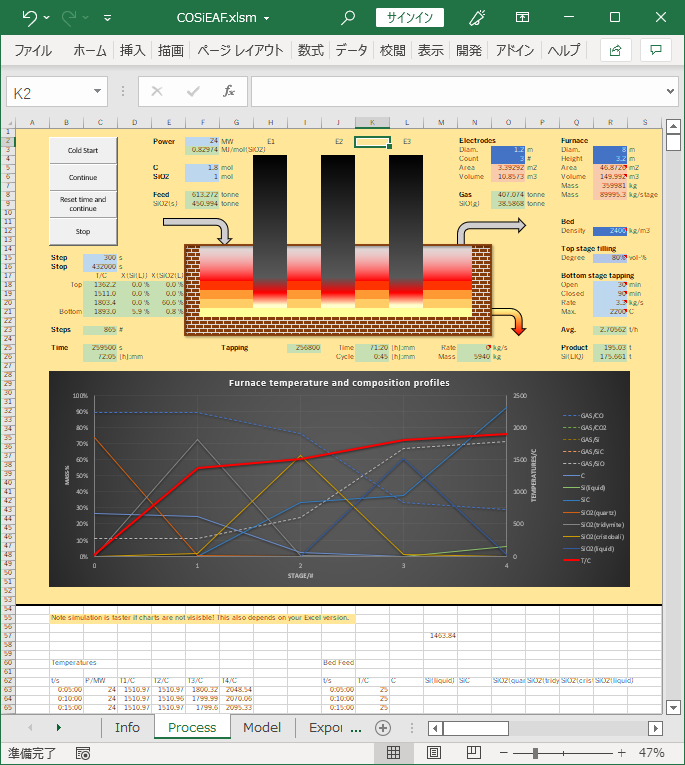Click the insert function fx icon

[229, 91]
